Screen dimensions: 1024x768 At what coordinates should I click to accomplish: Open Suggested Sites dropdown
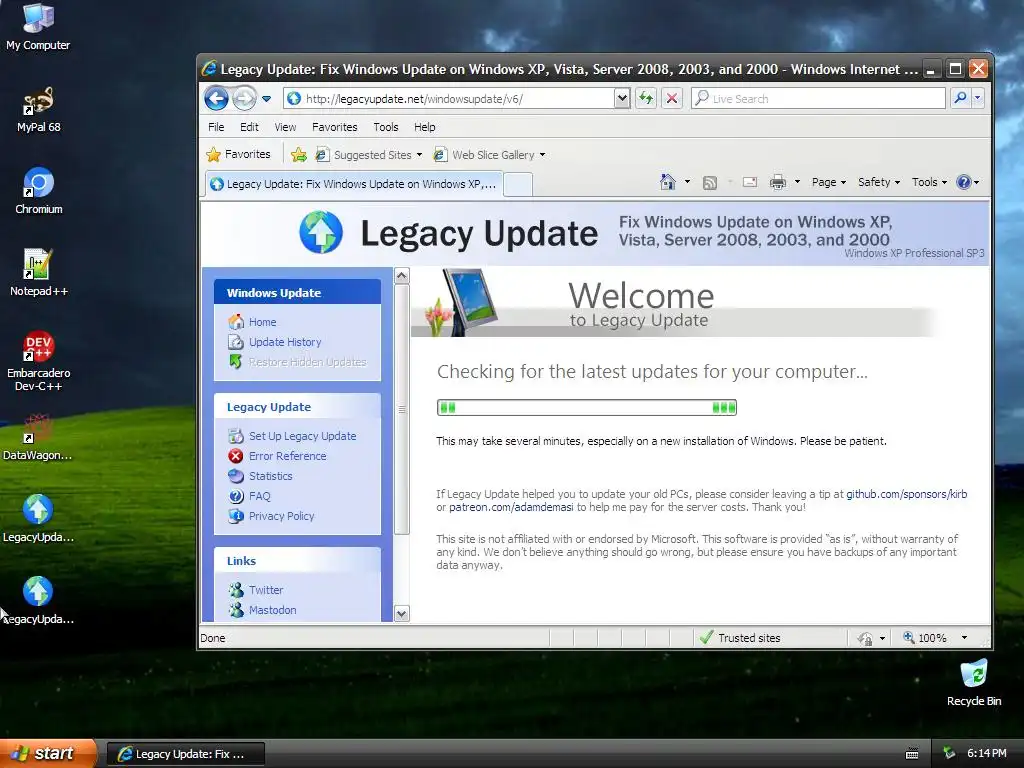(369, 155)
